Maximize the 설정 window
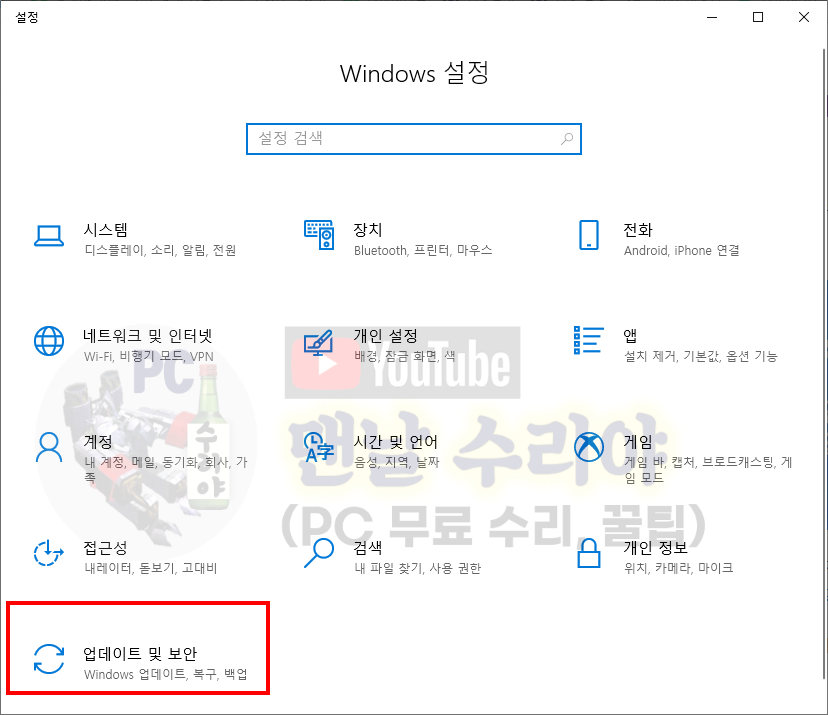This screenshot has width=828, height=715. [758, 17]
